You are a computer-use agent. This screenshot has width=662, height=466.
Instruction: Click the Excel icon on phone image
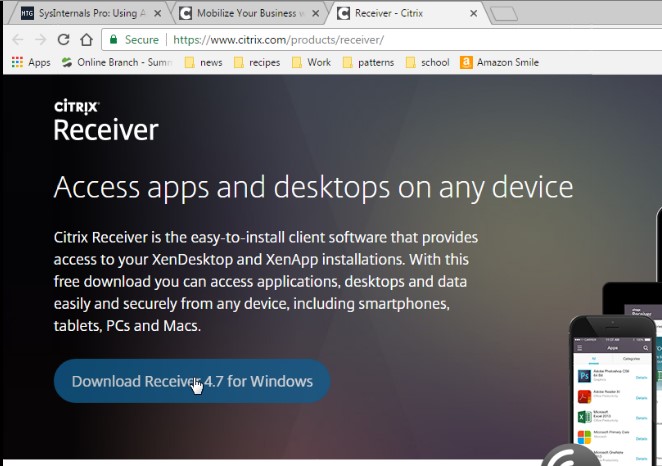(x=584, y=417)
